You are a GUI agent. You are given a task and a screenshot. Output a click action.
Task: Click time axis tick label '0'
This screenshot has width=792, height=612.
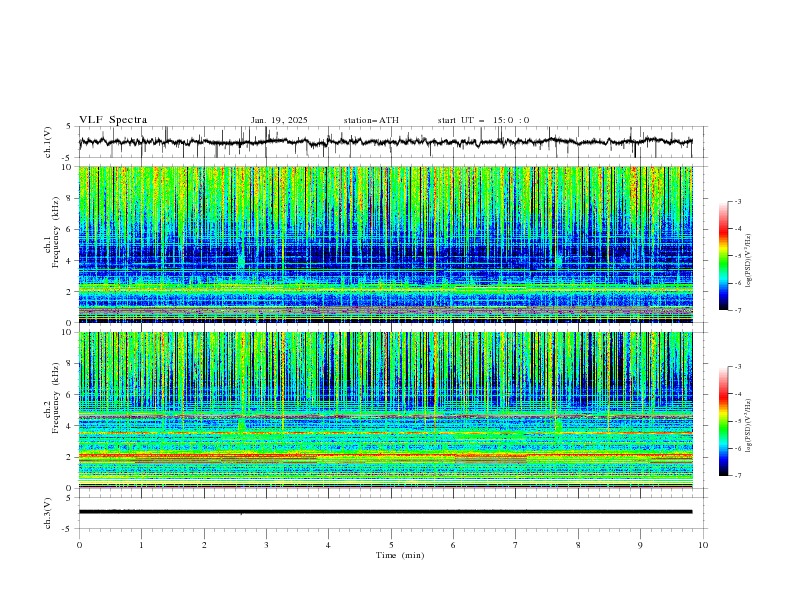coord(79,545)
